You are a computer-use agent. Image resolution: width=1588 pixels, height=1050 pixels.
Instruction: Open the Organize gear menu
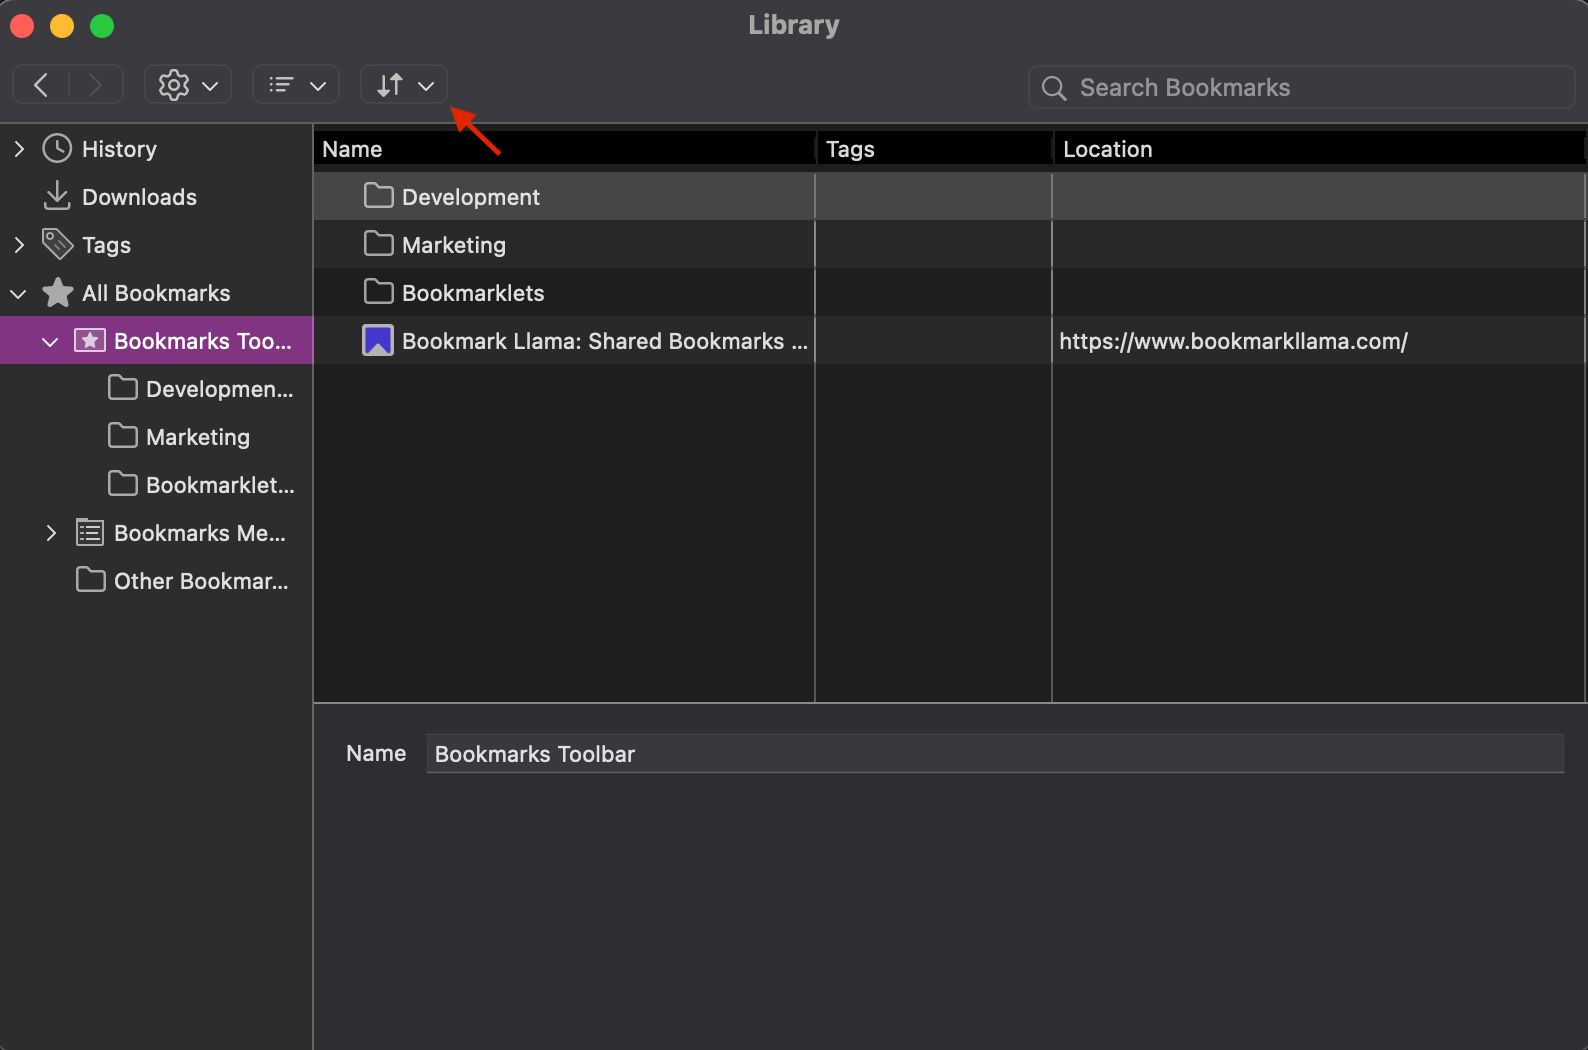point(188,85)
